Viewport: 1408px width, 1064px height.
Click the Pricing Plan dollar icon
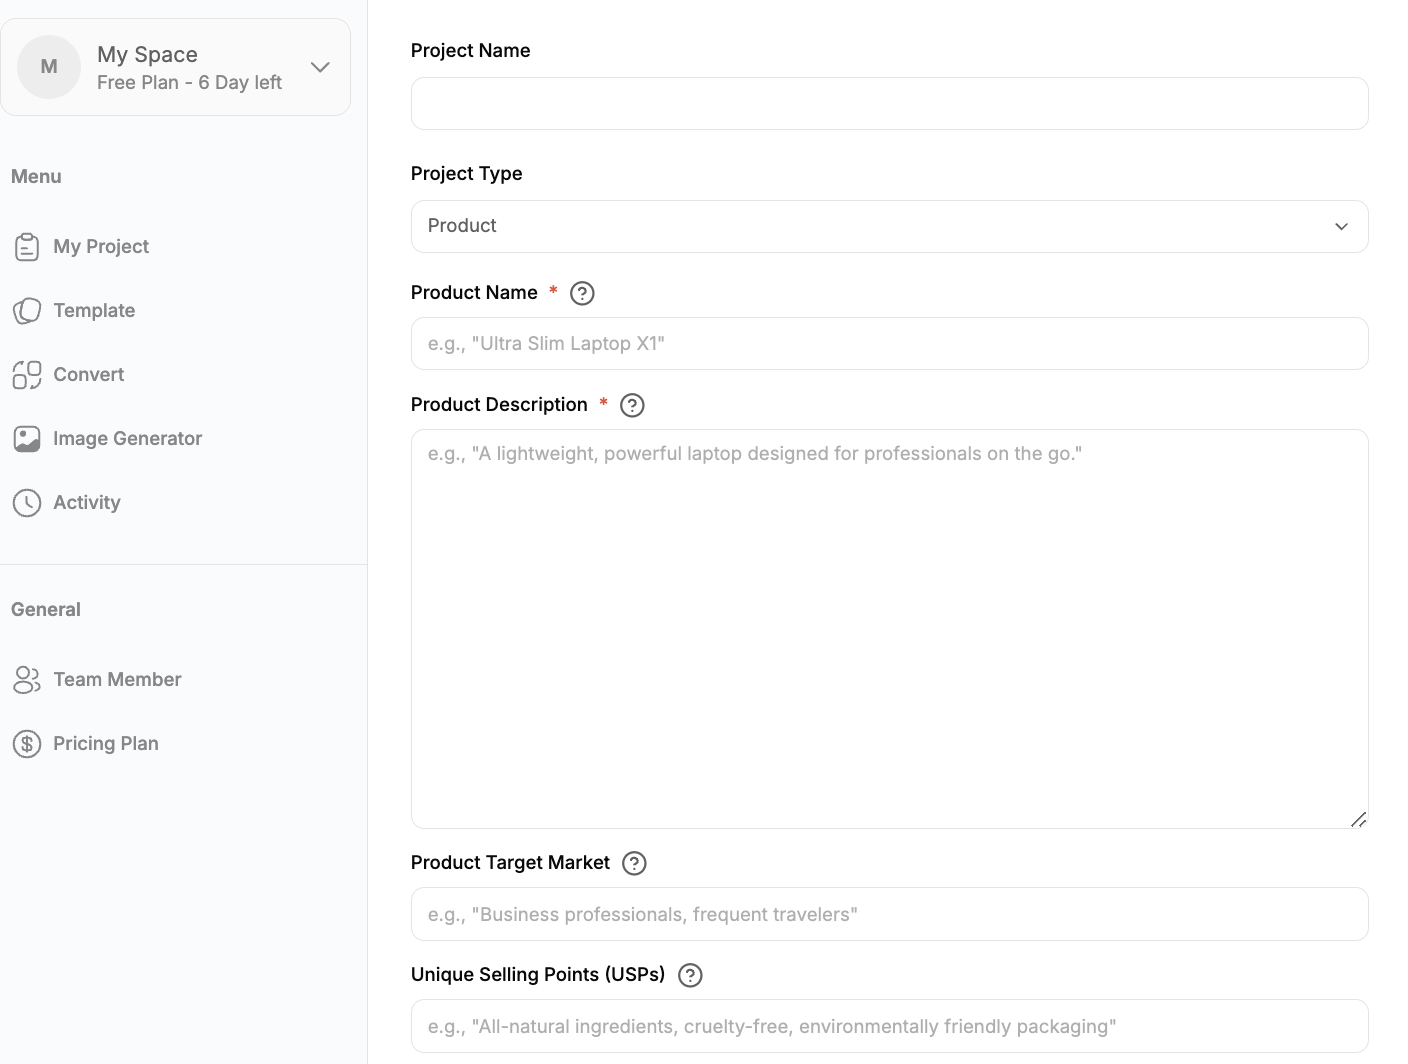pyautogui.click(x=27, y=744)
